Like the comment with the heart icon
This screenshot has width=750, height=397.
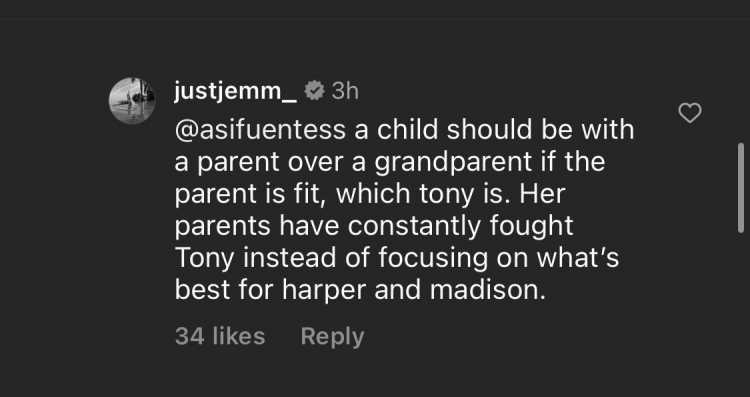[x=690, y=113]
